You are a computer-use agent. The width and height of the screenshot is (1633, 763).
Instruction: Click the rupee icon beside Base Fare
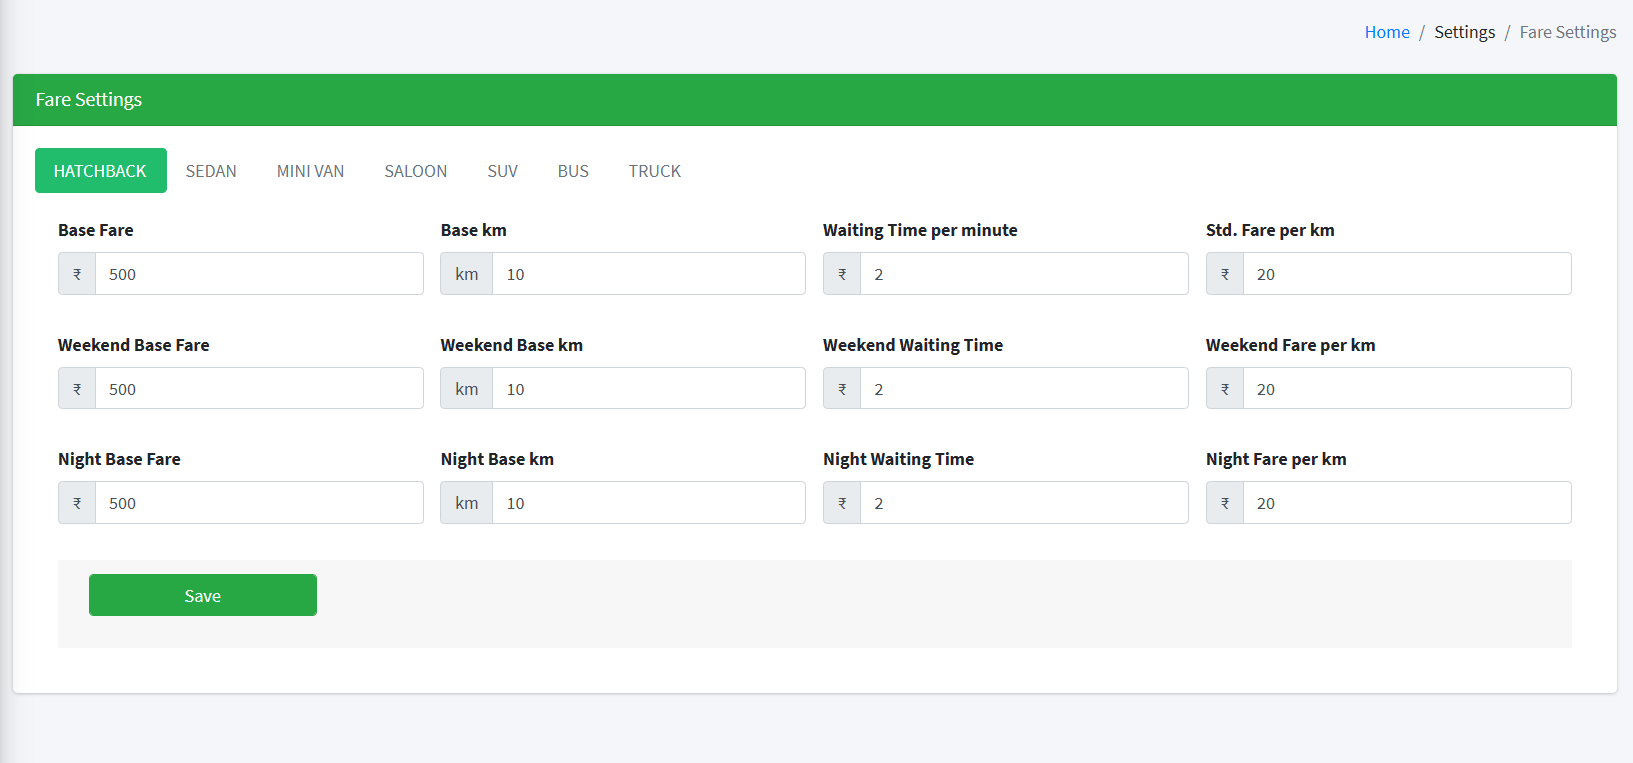tap(77, 274)
